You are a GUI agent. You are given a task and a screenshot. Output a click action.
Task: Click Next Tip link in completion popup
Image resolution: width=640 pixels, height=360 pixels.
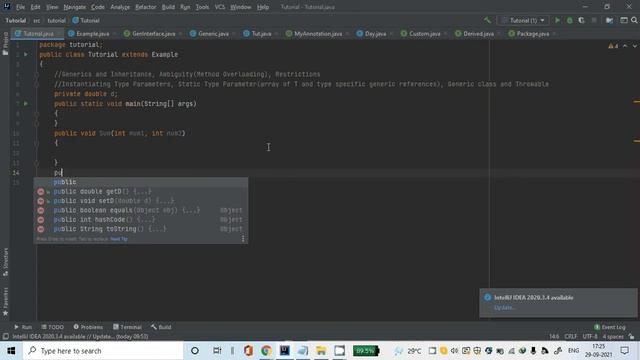[x=119, y=239]
